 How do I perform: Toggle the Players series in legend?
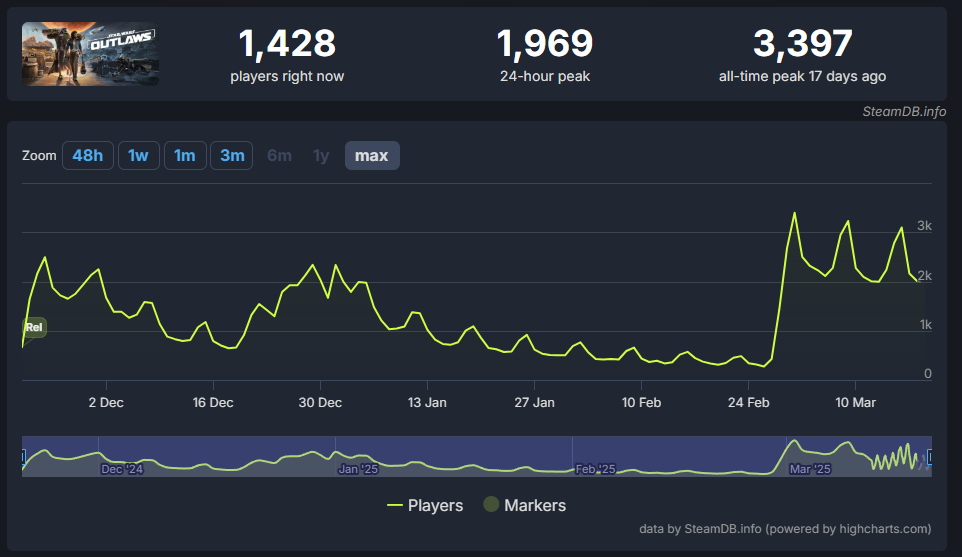pos(425,505)
